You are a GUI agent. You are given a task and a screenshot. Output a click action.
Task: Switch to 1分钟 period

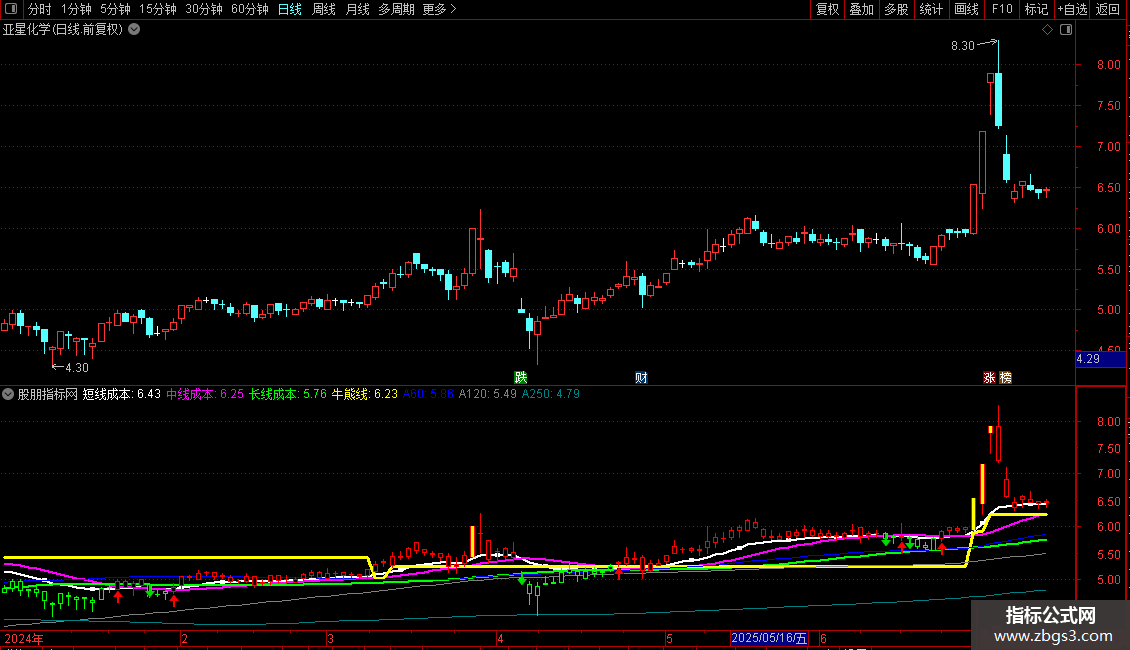point(76,9)
